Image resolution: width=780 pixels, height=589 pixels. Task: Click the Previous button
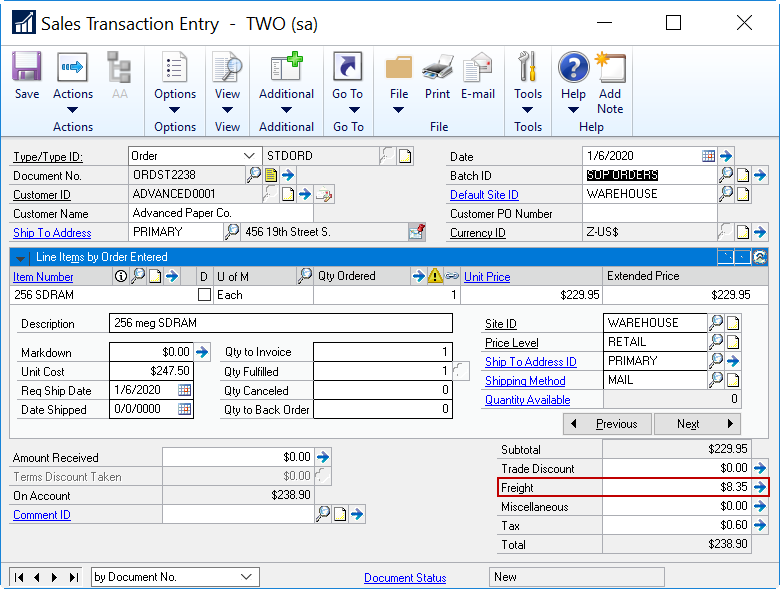(607, 424)
